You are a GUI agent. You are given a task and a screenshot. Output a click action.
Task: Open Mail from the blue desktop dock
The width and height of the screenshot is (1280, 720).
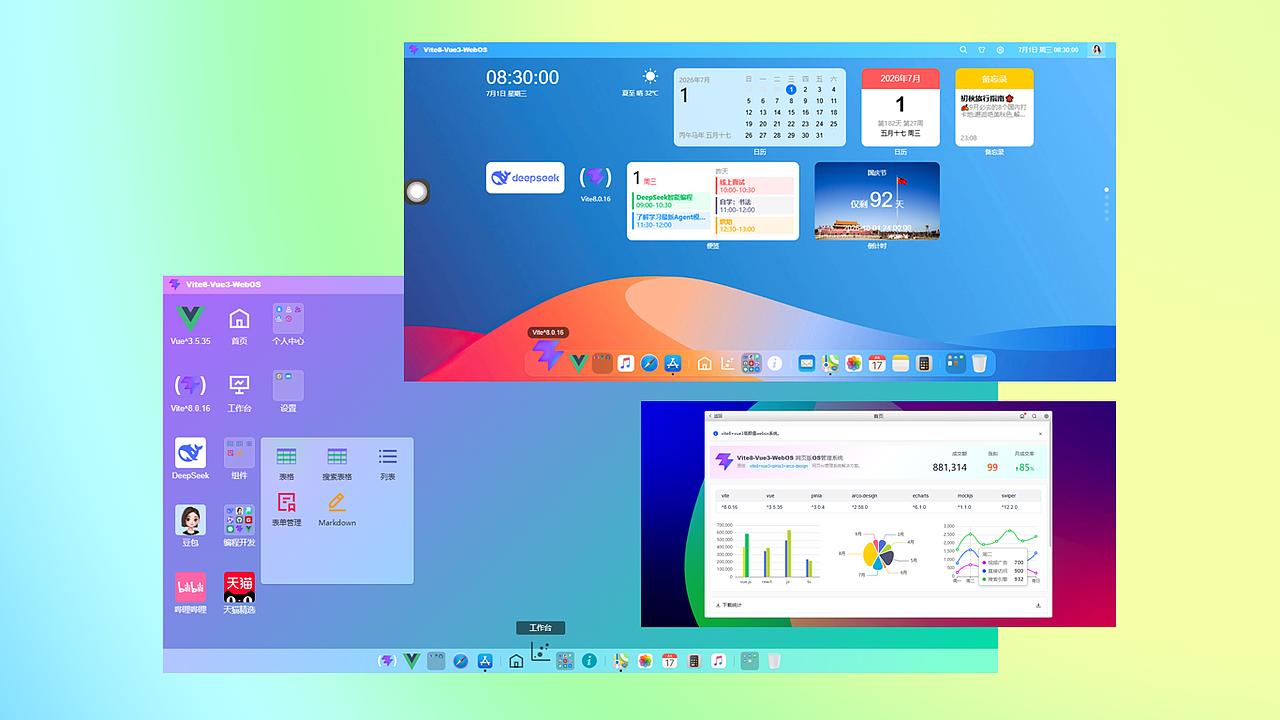pyautogui.click(x=807, y=363)
